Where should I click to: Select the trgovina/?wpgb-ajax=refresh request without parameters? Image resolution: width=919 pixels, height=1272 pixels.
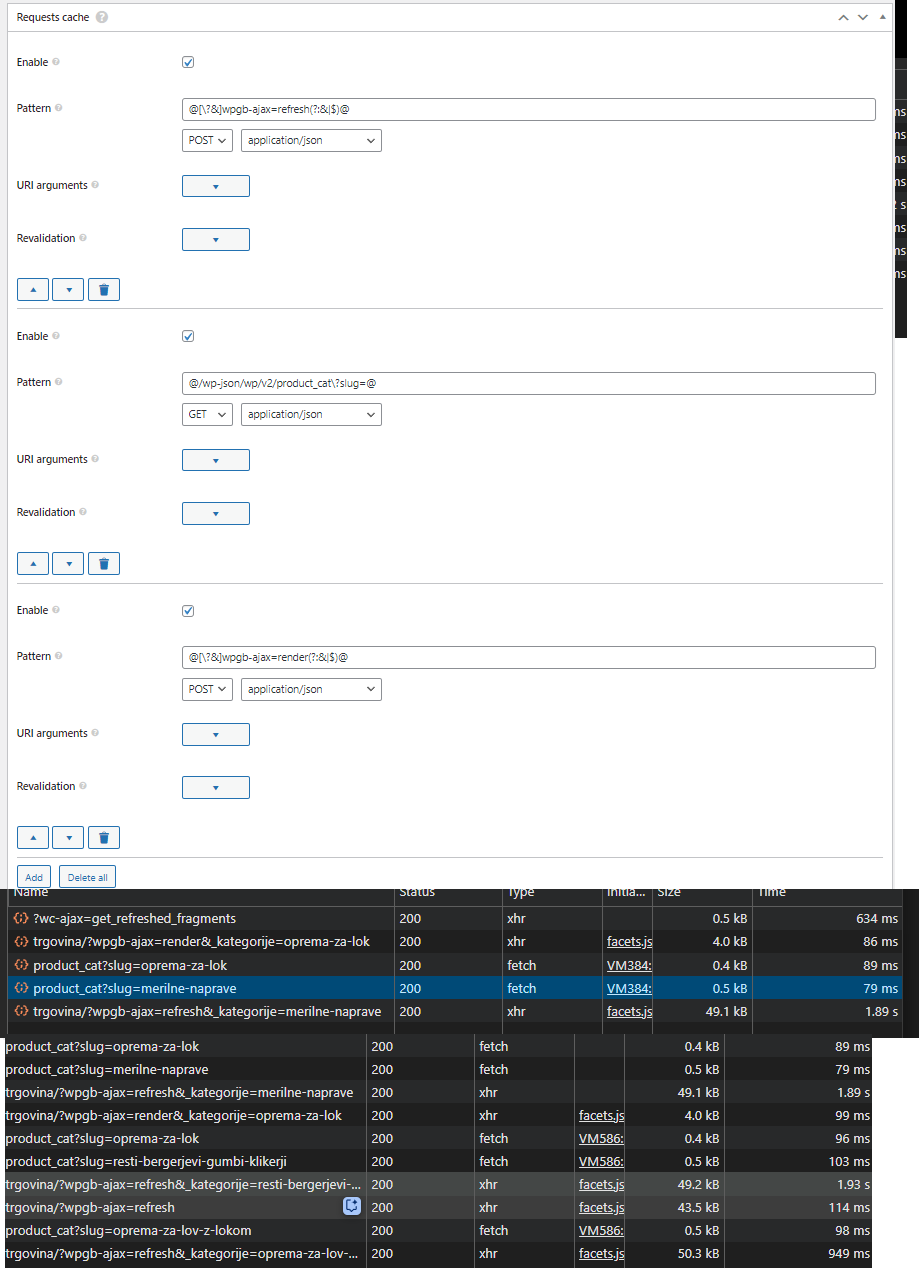(436, 1207)
